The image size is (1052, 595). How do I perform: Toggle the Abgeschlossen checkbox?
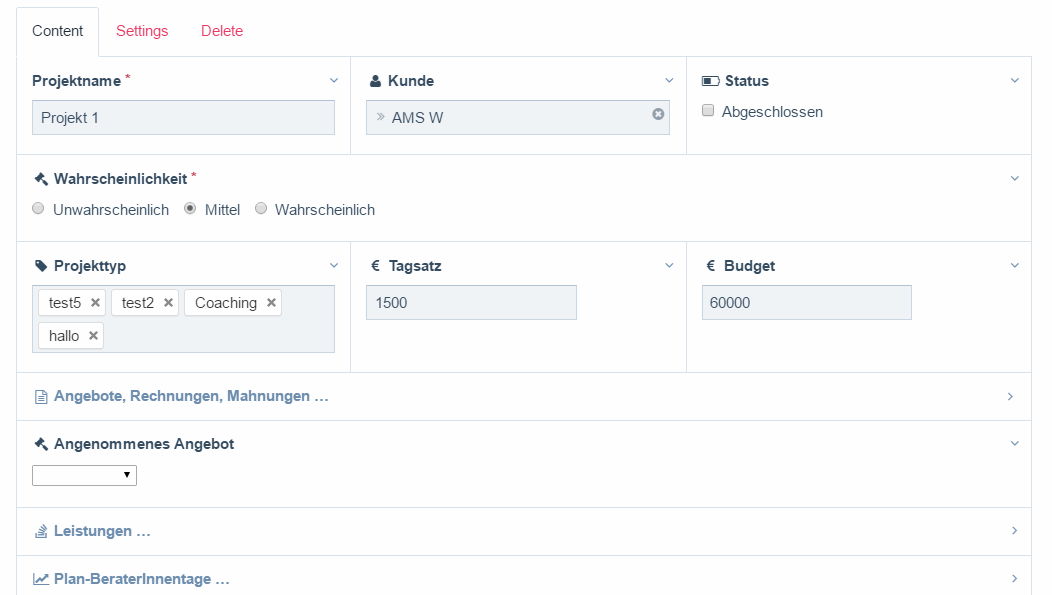coord(708,111)
